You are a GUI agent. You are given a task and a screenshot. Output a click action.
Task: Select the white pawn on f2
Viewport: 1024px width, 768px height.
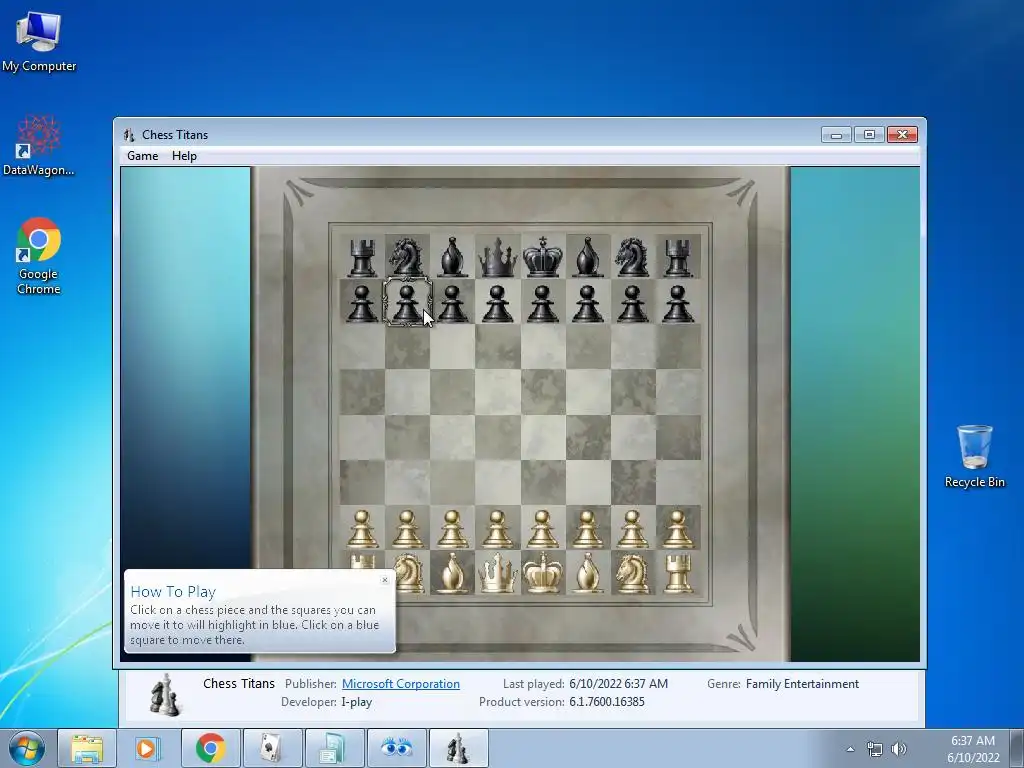pos(588,528)
